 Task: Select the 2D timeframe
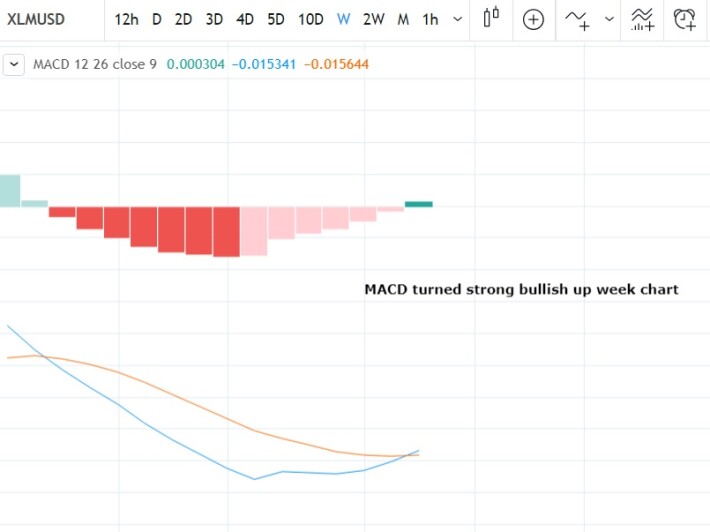pos(183,19)
